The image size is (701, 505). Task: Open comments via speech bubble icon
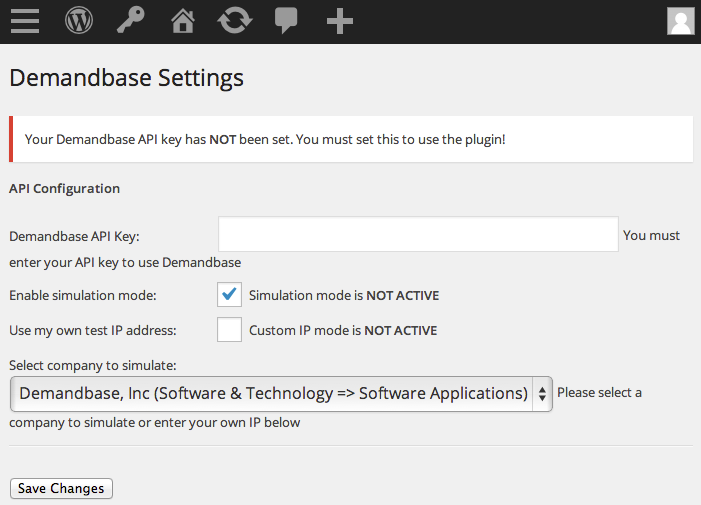tap(286, 21)
